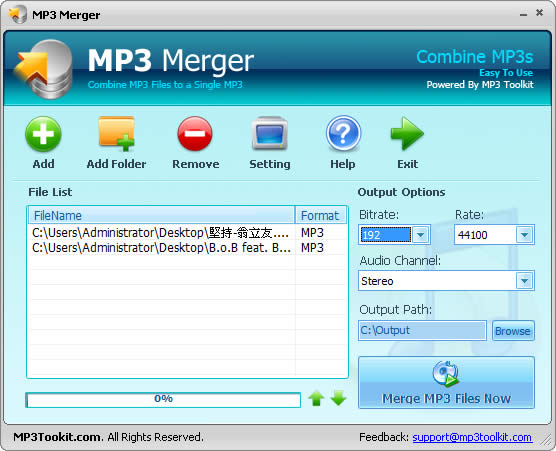Image resolution: width=556 pixels, height=451 pixels.
Task: Sort by the Format column header
Action: [320, 216]
